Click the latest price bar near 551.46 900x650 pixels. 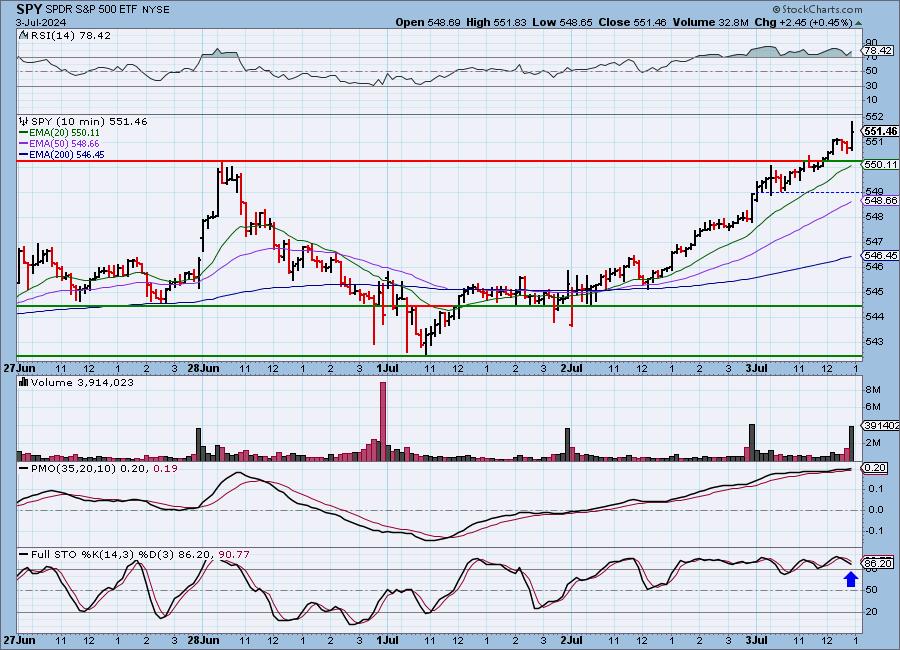tap(852, 135)
